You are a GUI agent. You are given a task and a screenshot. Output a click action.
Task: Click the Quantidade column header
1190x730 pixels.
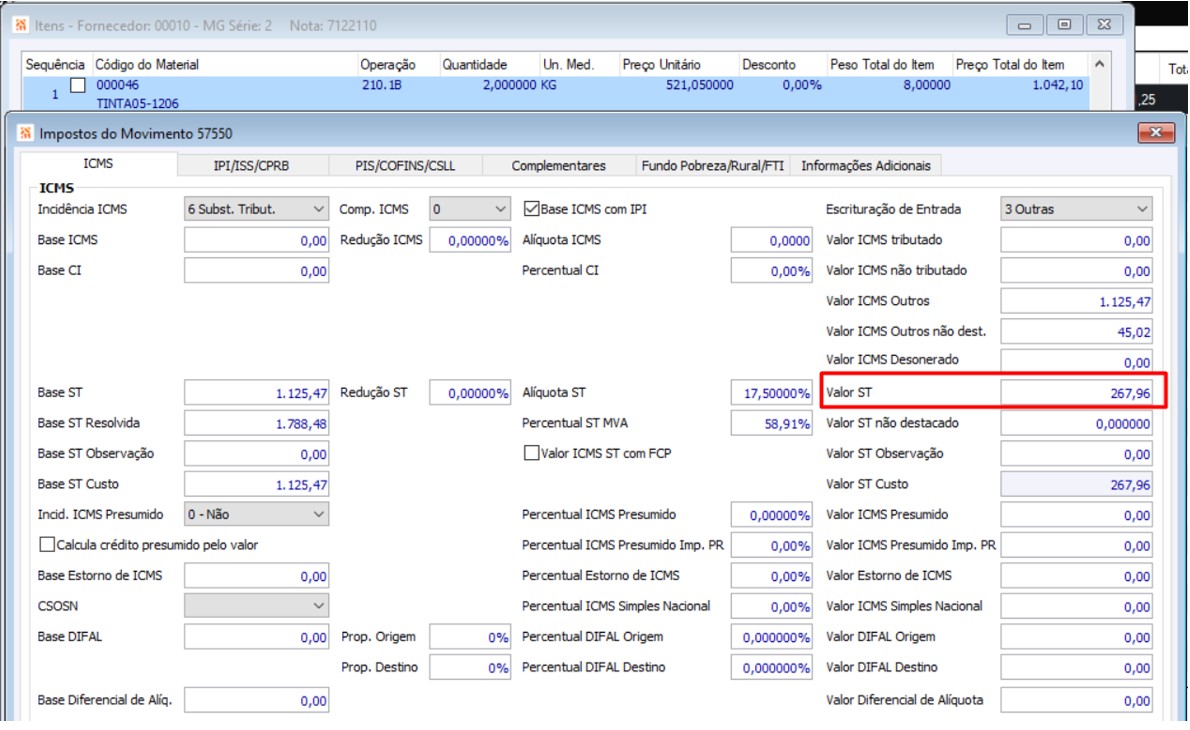489,65
